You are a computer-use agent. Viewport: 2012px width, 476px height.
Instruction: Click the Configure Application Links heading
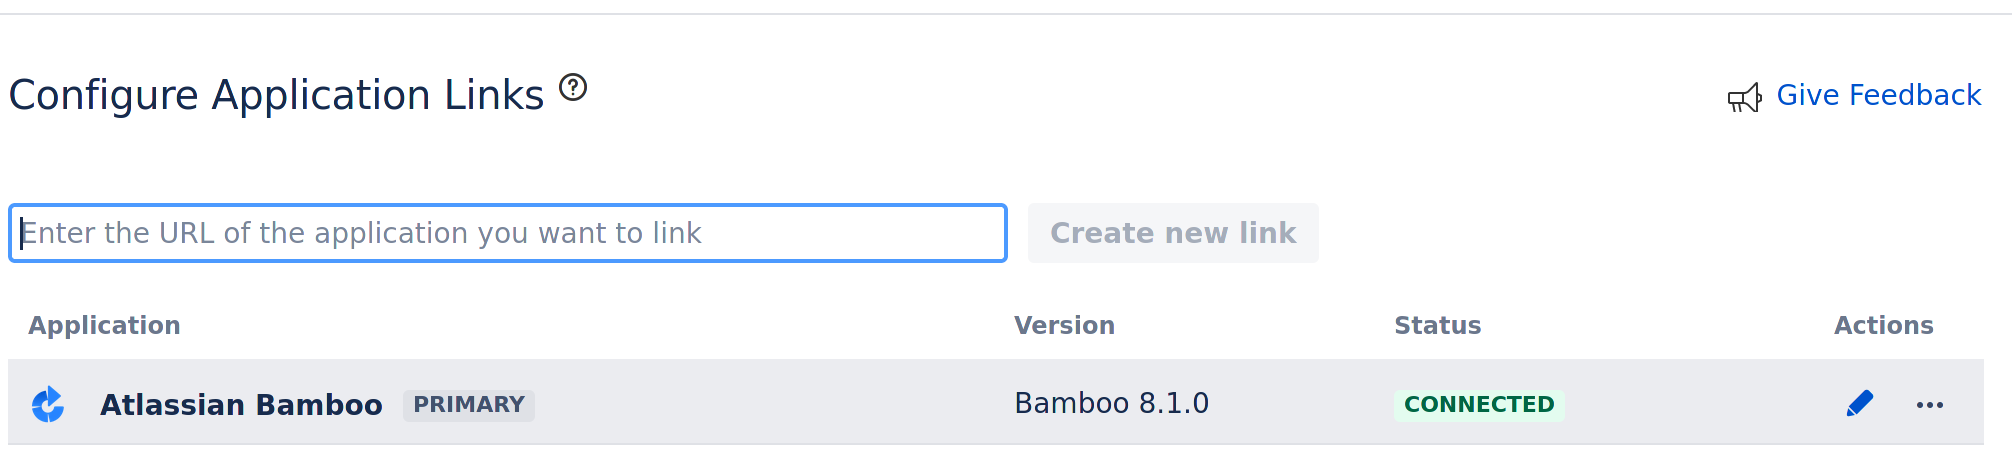click(276, 95)
